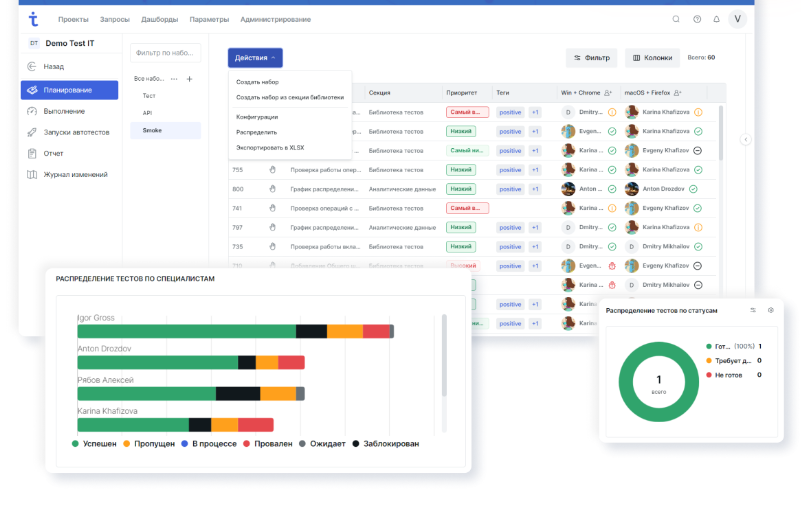This screenshot has width=801, height=518.
Task: Click the Test IT logo icon
Action: click(x=33, y=19)
